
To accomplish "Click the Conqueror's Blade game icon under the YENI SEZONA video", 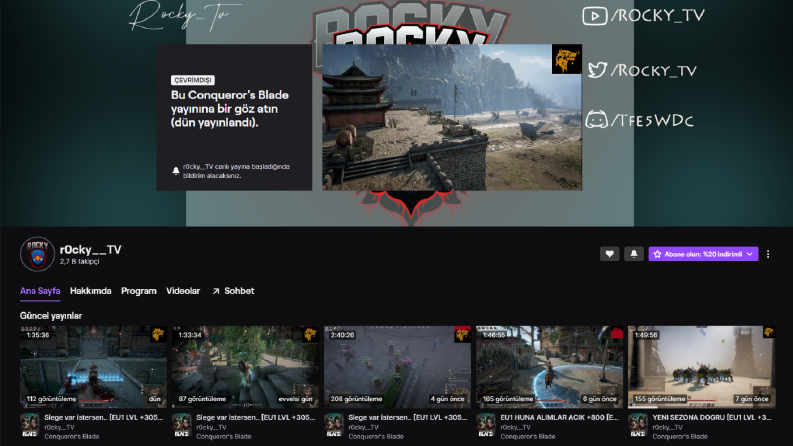I will (x=638, y=425).
